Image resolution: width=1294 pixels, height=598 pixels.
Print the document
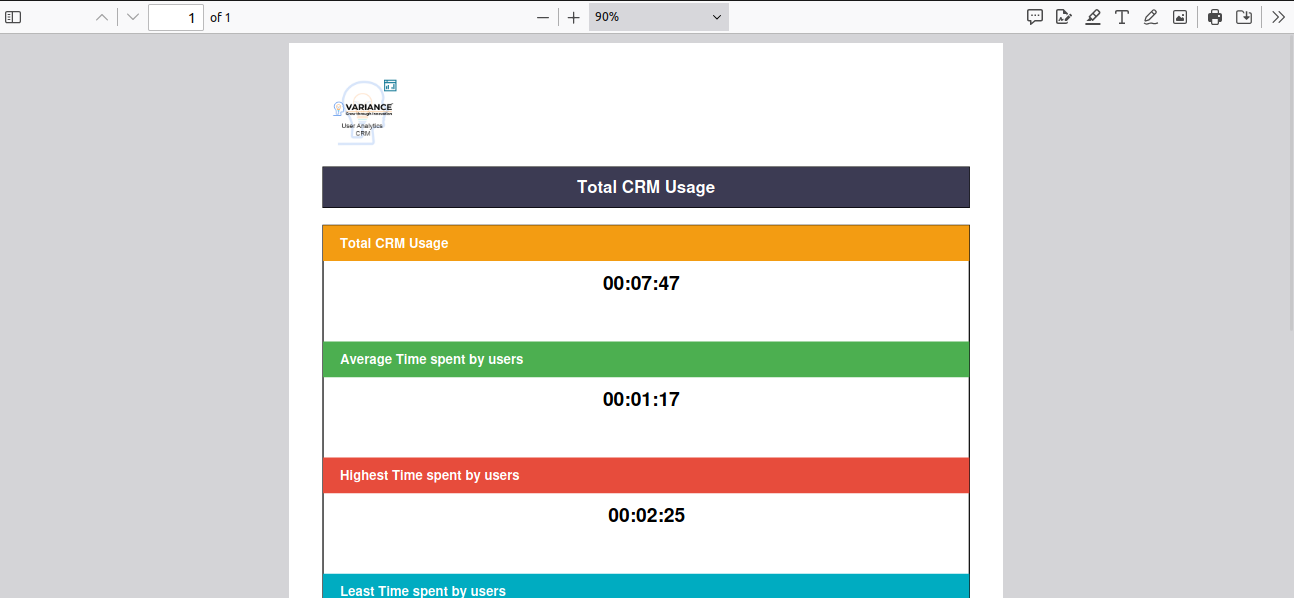pos(1215,17)
